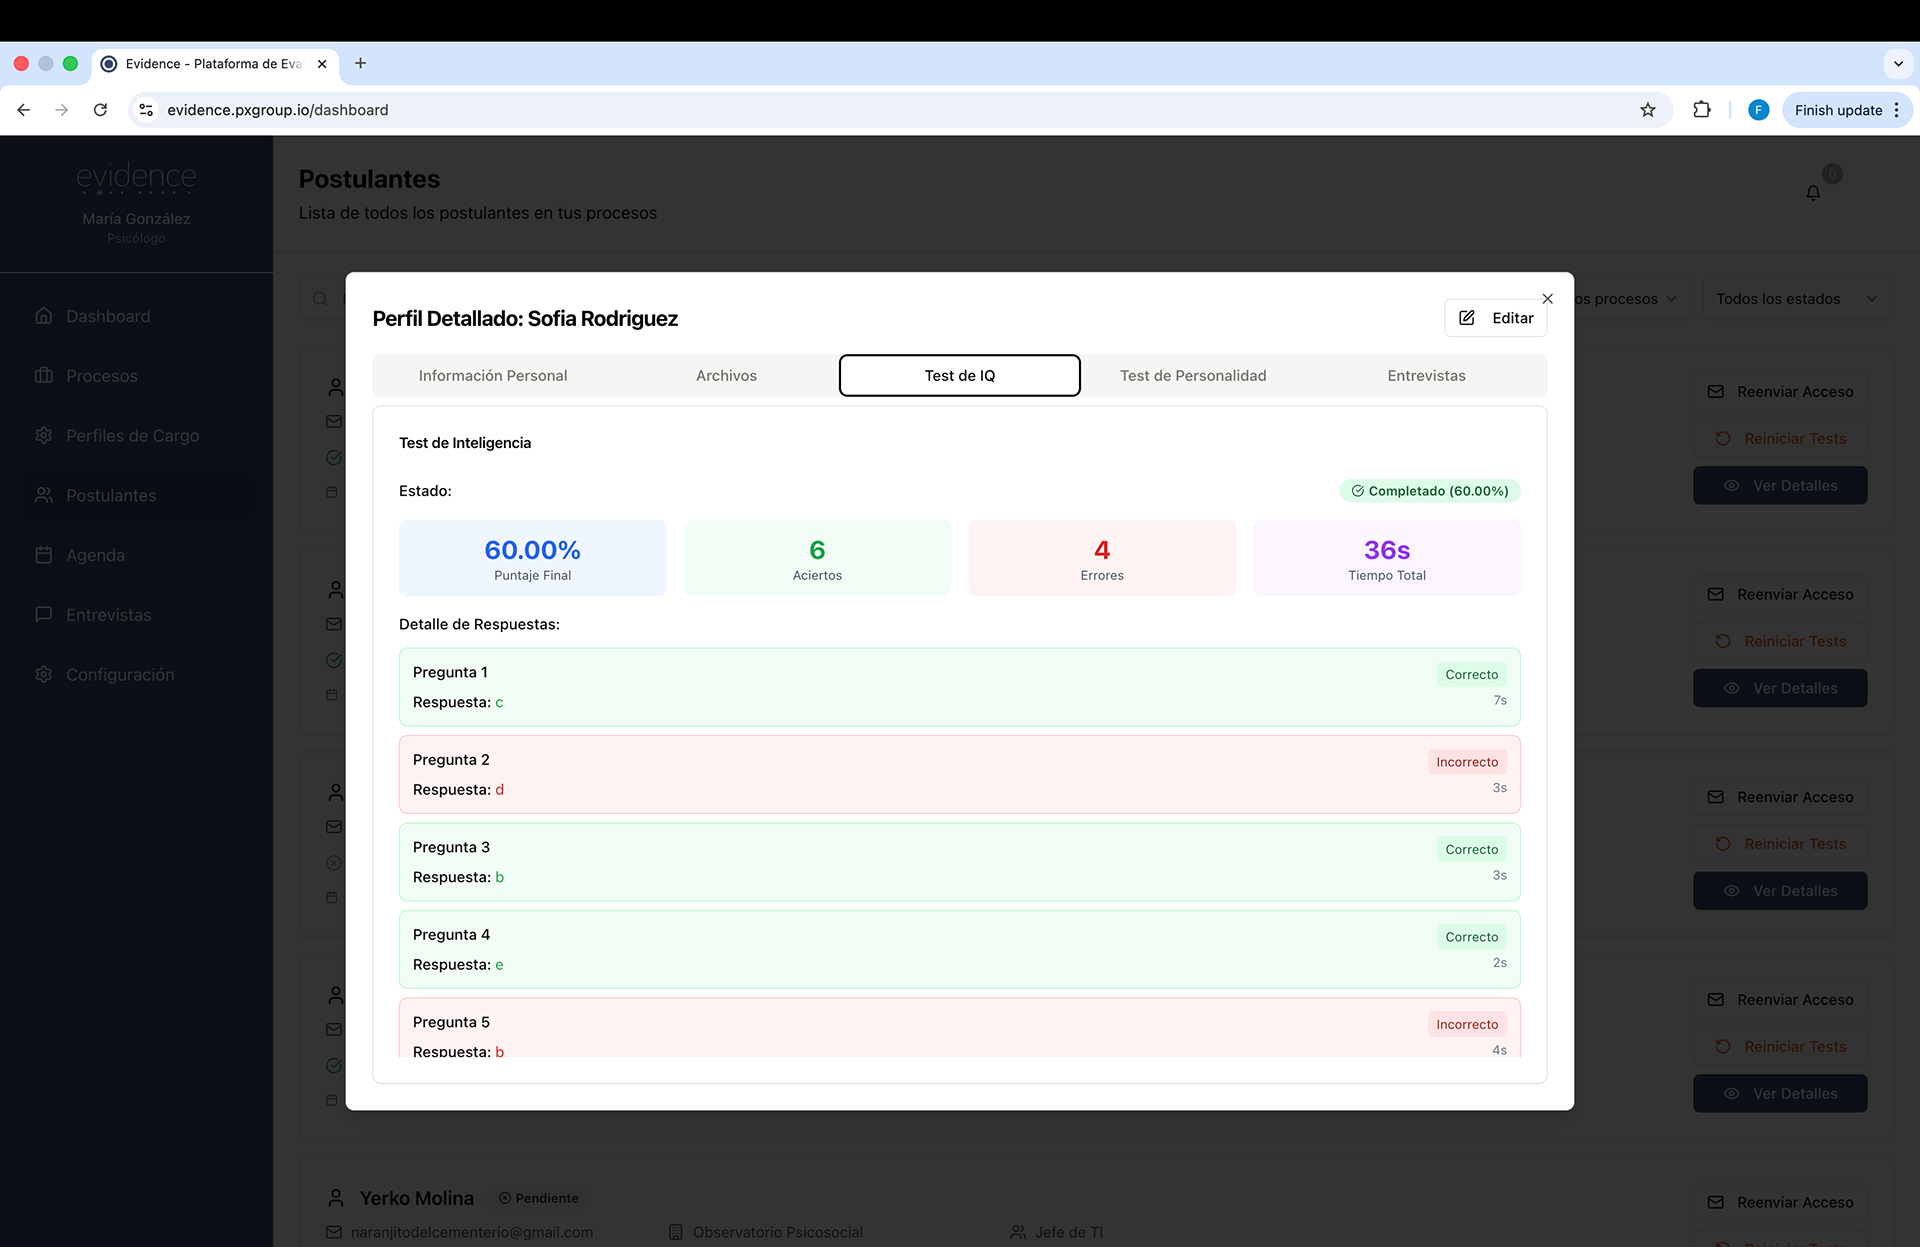1920x1247 pixels.
Task: Select the Información Personal tab
Action: 492,376
